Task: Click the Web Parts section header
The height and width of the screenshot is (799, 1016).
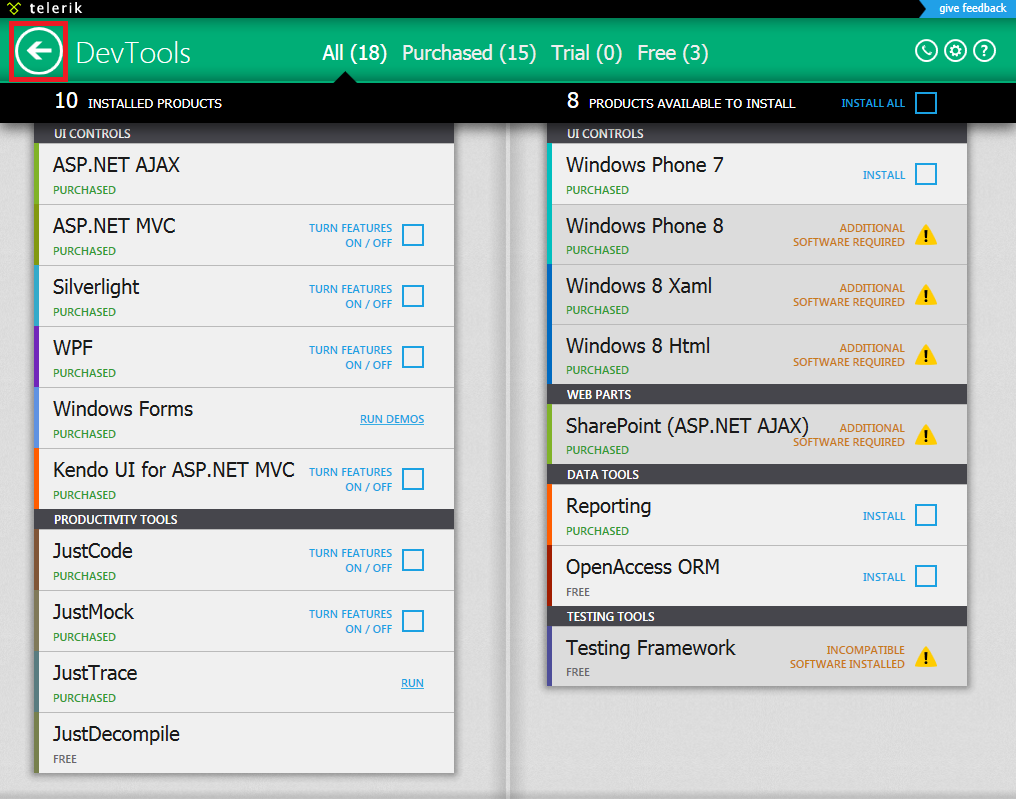Action: point(757,394)
